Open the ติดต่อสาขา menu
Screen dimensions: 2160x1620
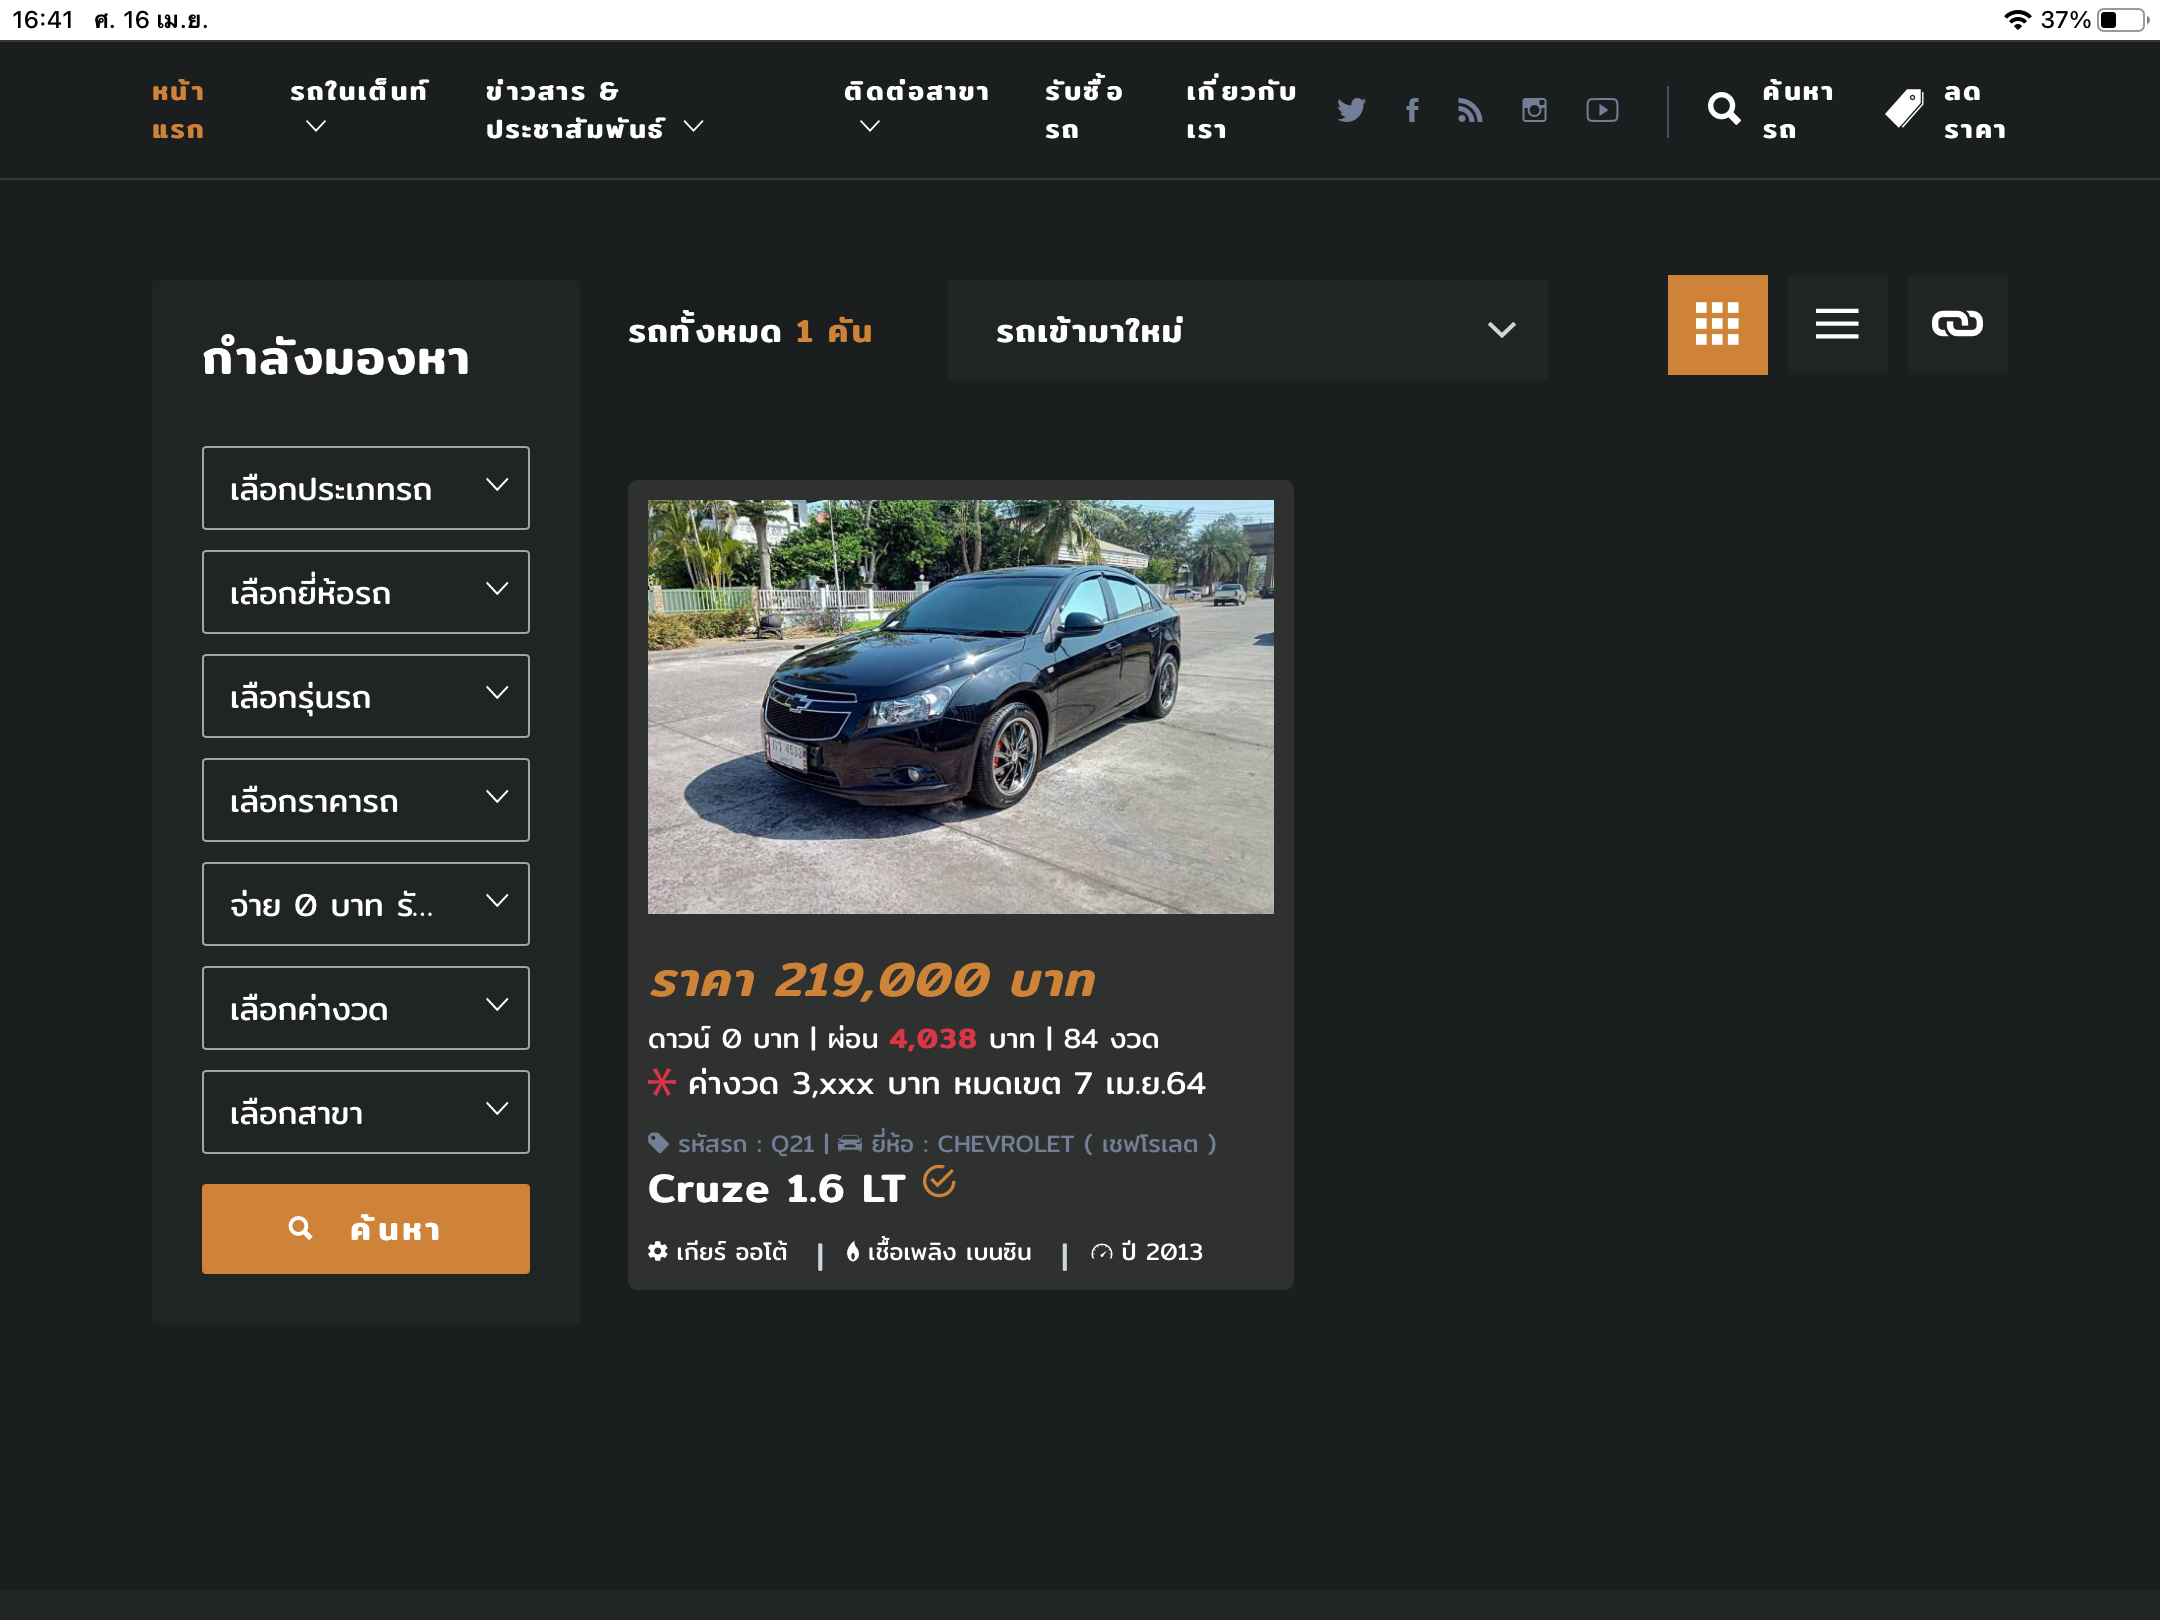915,108
